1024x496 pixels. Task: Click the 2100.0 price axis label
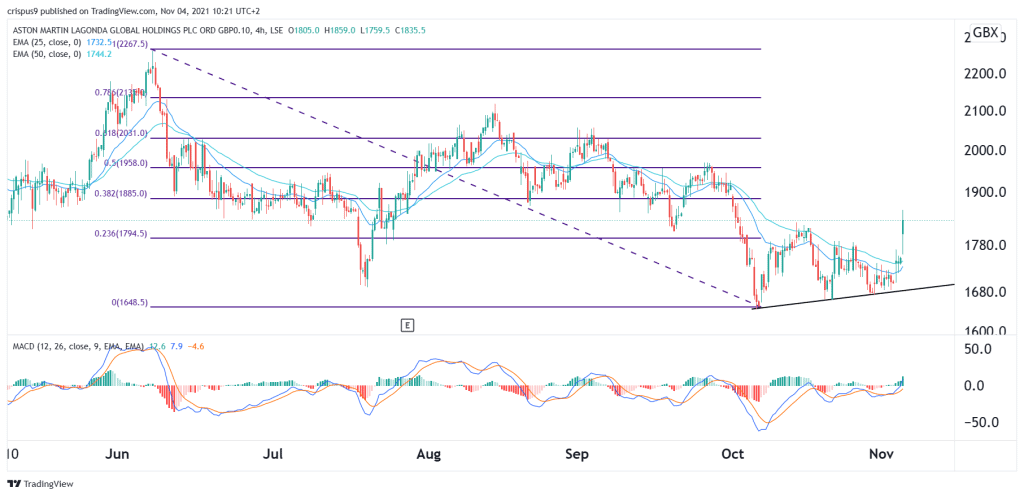(x=986, y=112)
